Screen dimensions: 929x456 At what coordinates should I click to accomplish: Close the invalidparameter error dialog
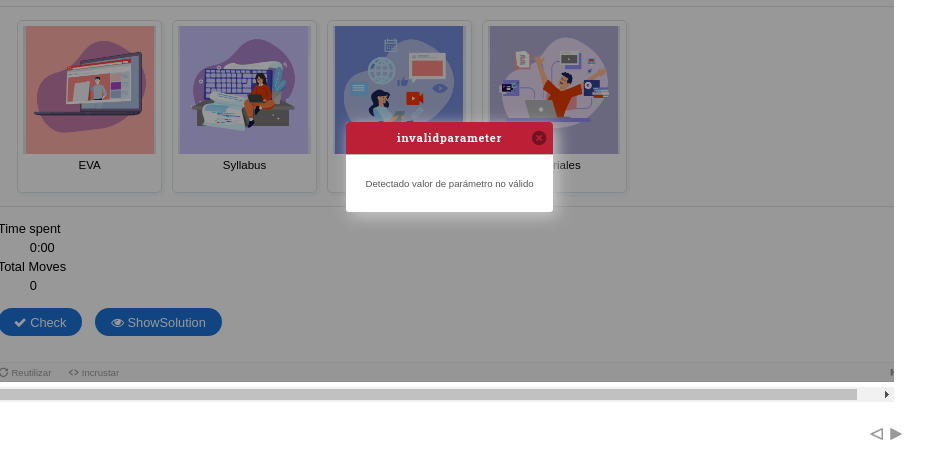pyautogui.click(x=539, y=138)
